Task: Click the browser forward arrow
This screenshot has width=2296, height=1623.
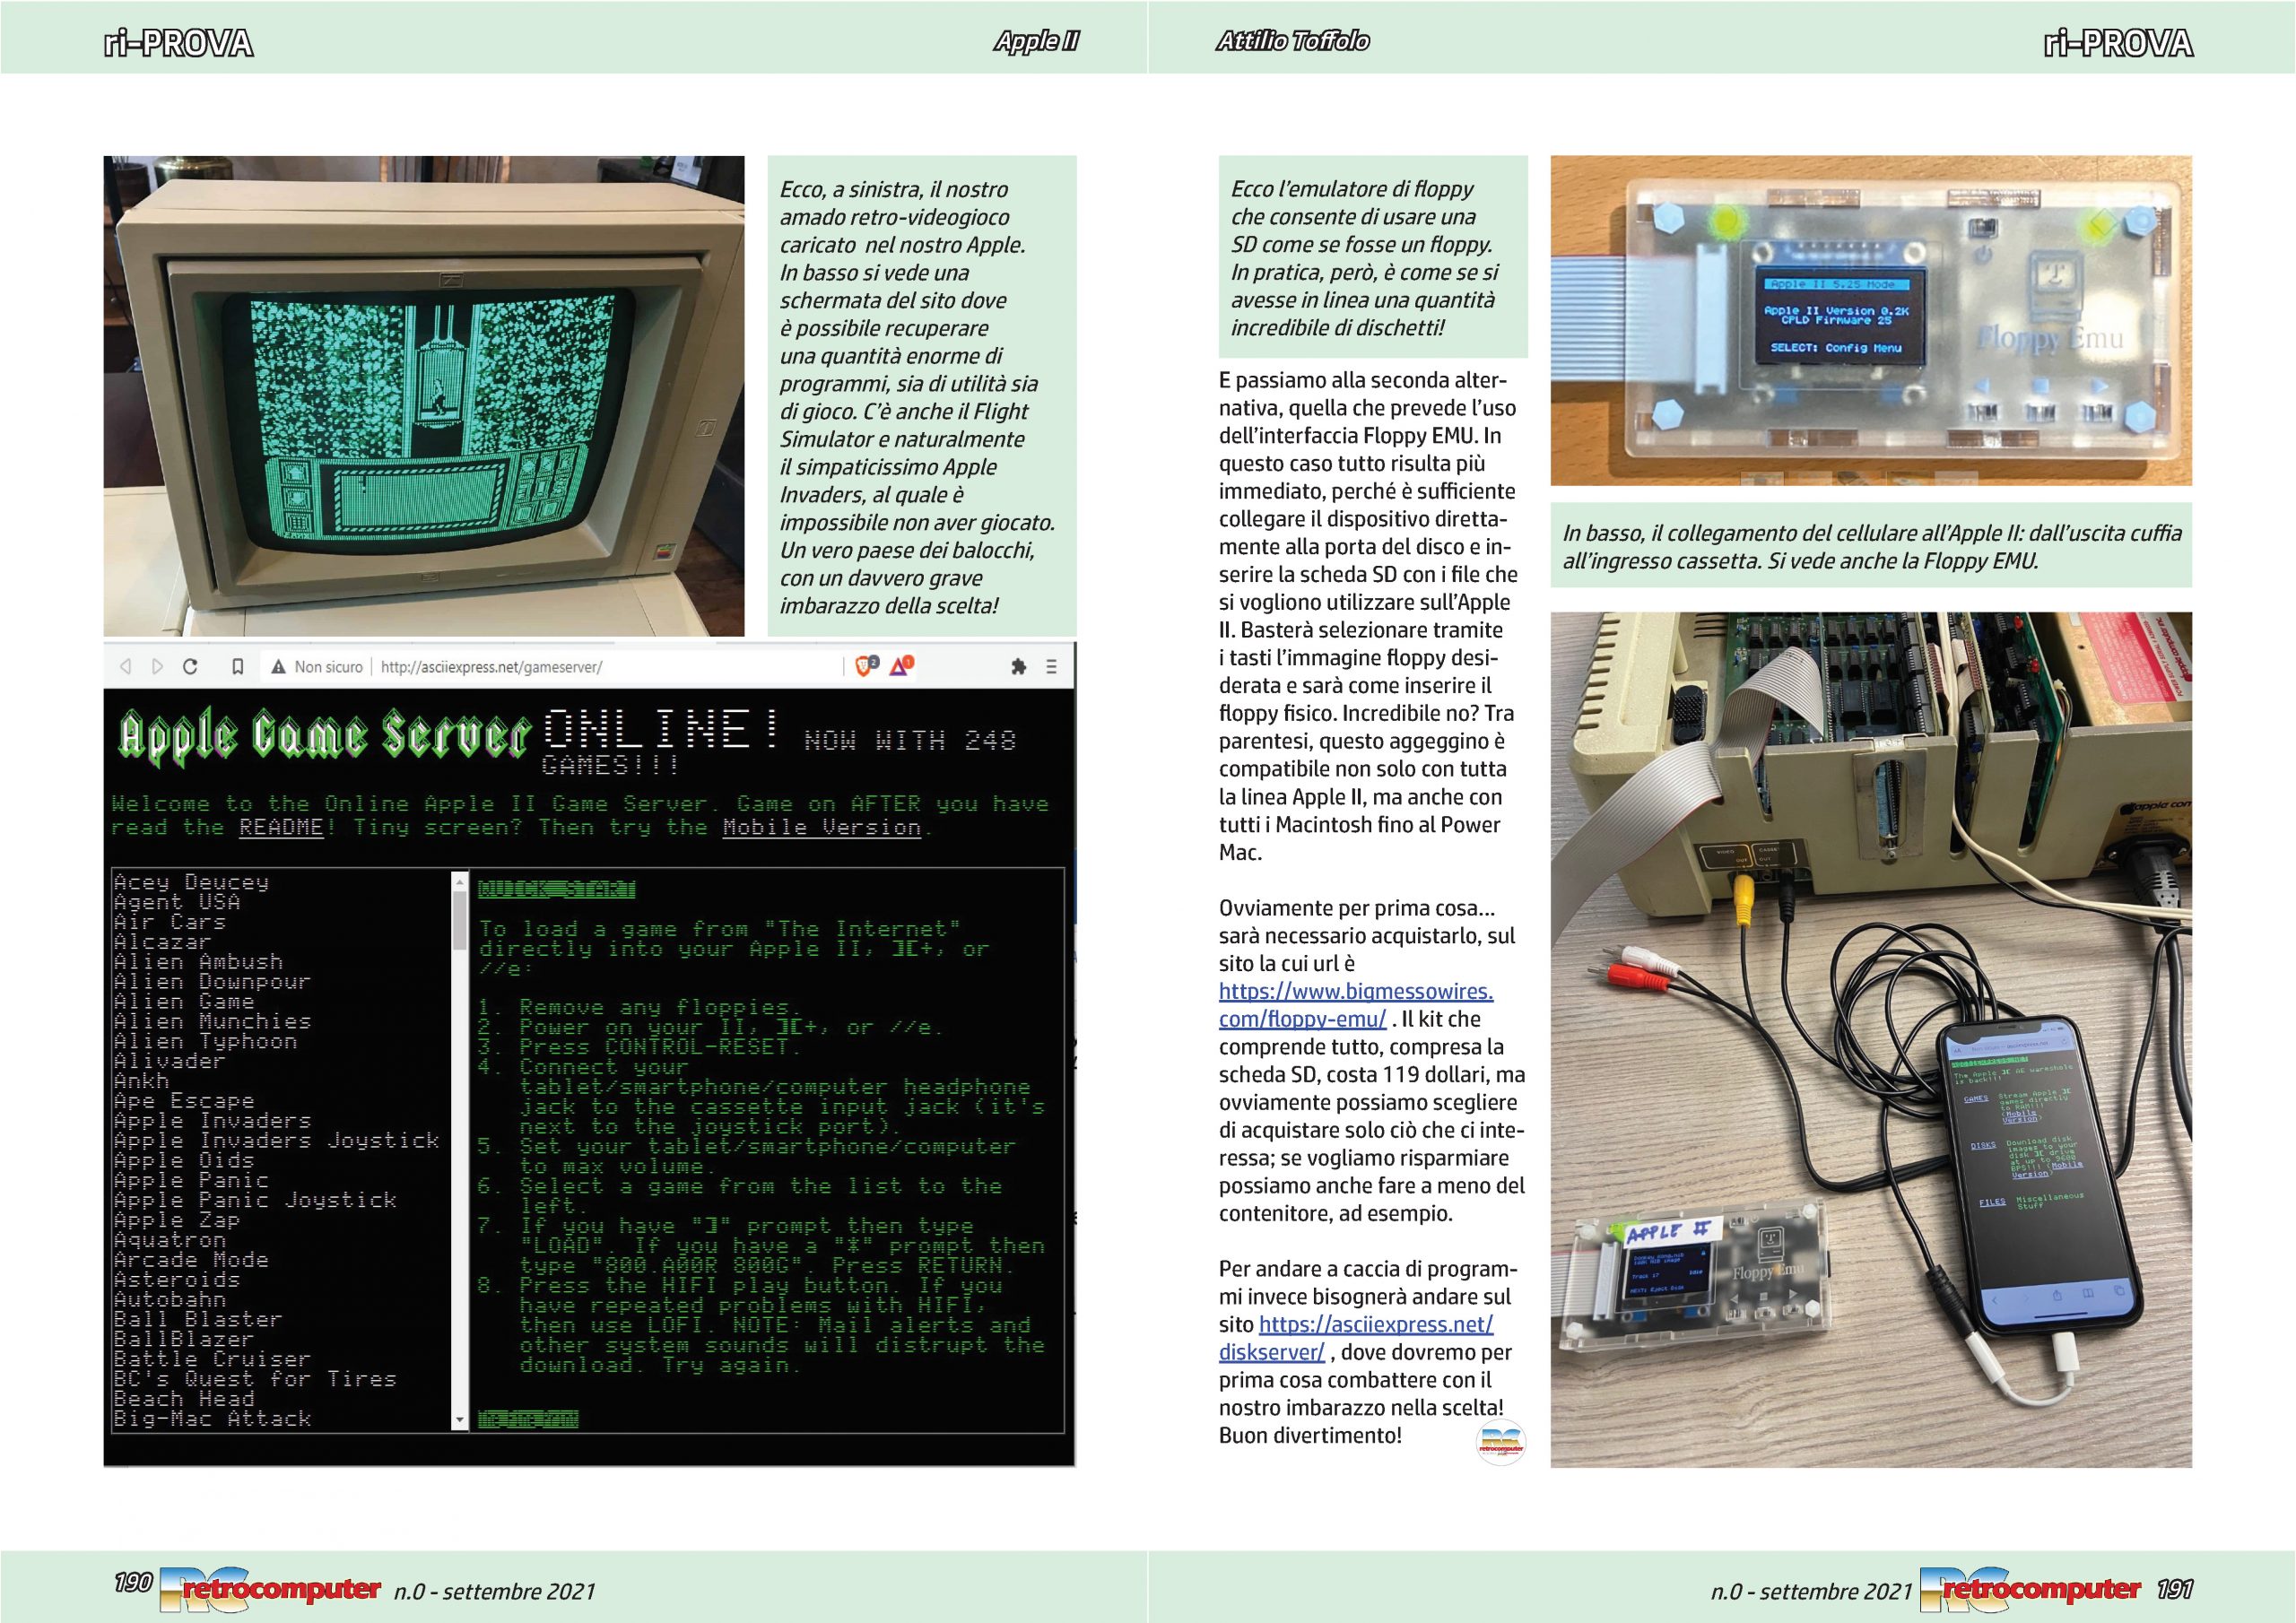Action: [157, 667]
